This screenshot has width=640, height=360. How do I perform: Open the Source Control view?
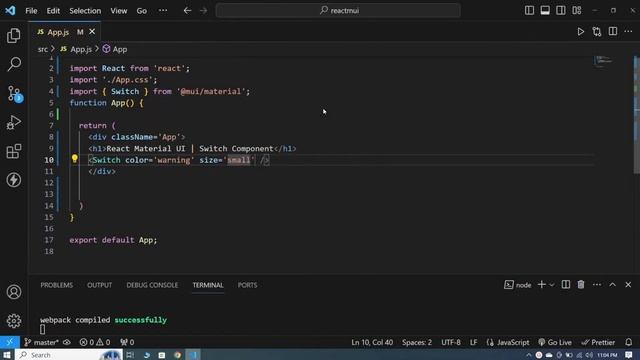tap(14, 93)
